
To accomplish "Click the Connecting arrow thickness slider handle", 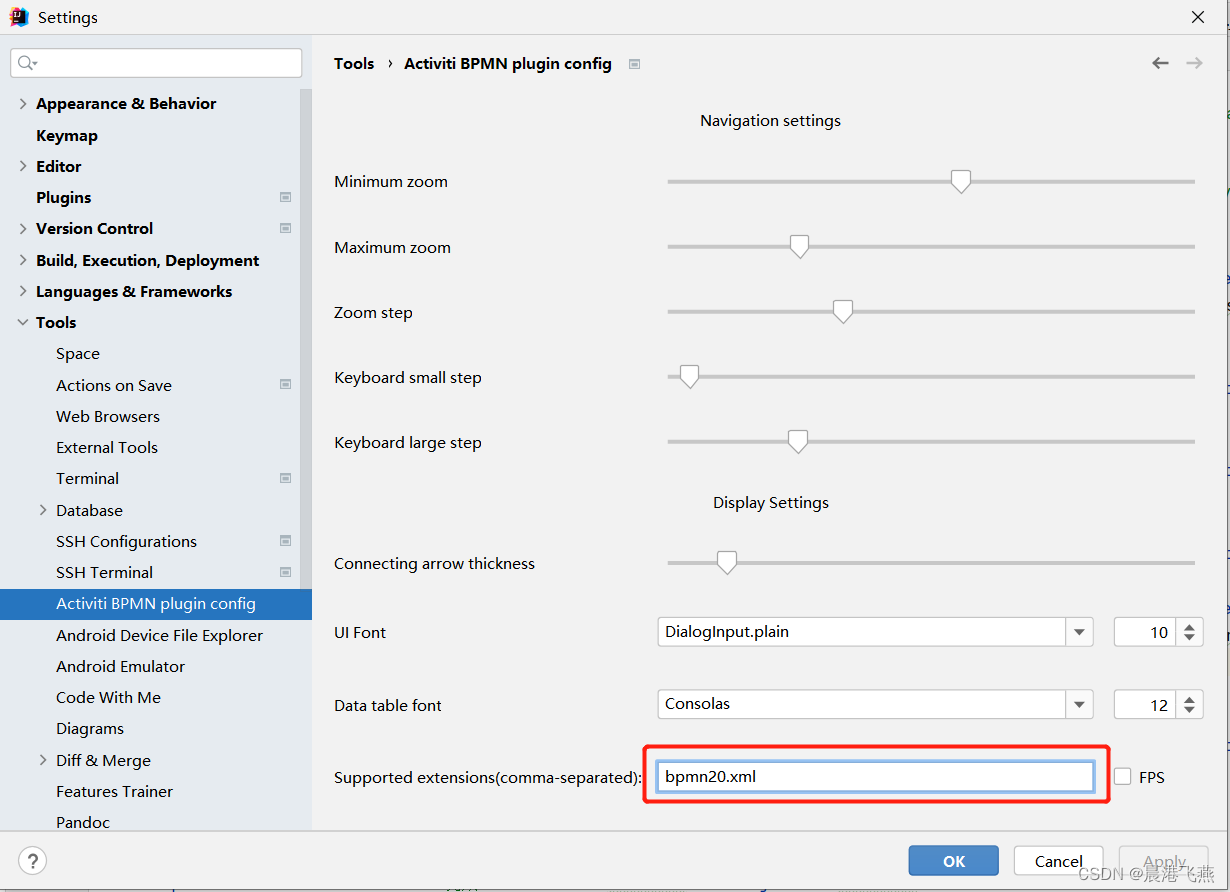I will 727,562.
